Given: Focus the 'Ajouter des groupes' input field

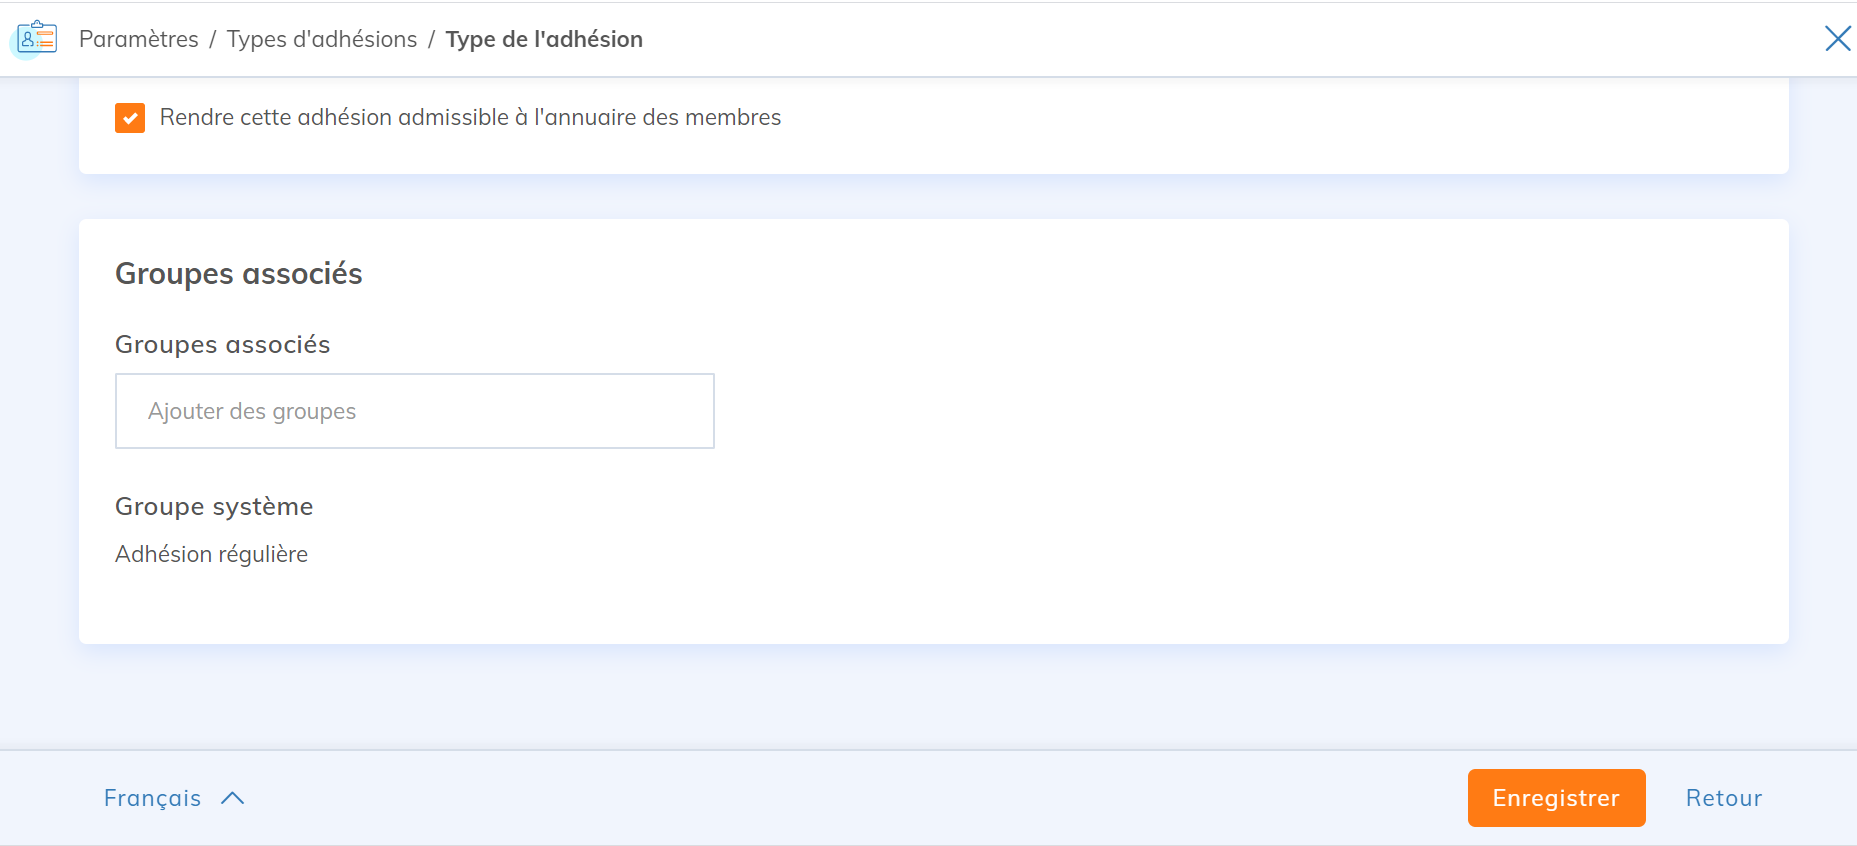Looking at the screenshot, I should coord(415,411).
